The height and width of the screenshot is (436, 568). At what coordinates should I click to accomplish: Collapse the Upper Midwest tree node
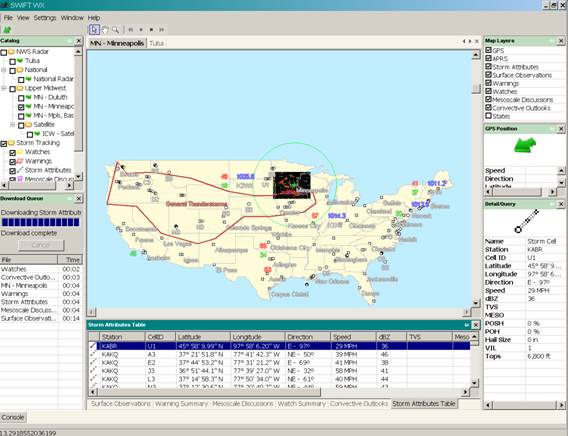point(4,88)
